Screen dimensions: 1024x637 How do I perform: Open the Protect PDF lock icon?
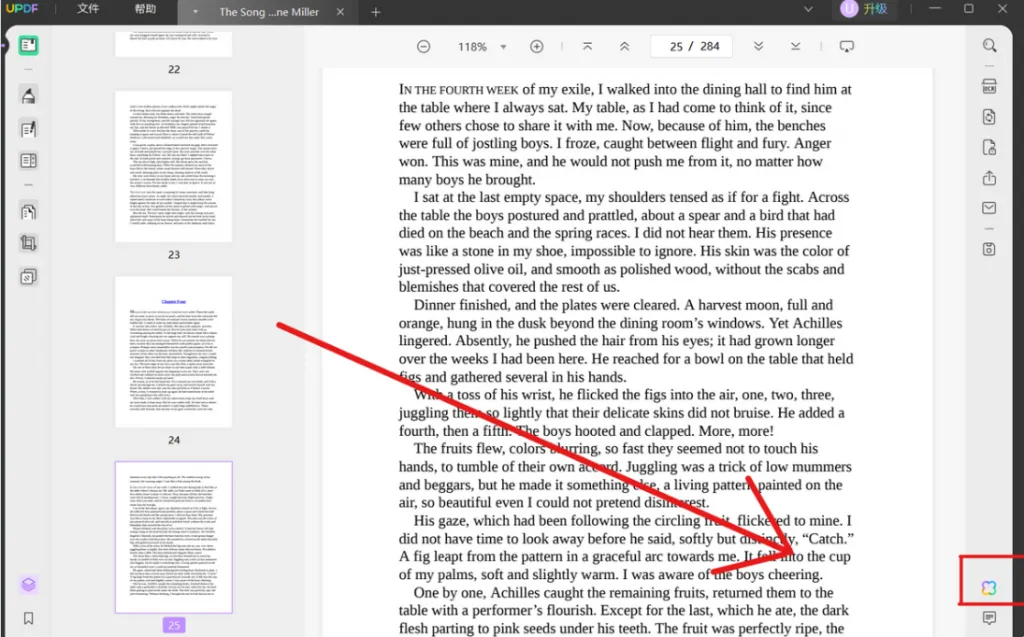[989, 148]
